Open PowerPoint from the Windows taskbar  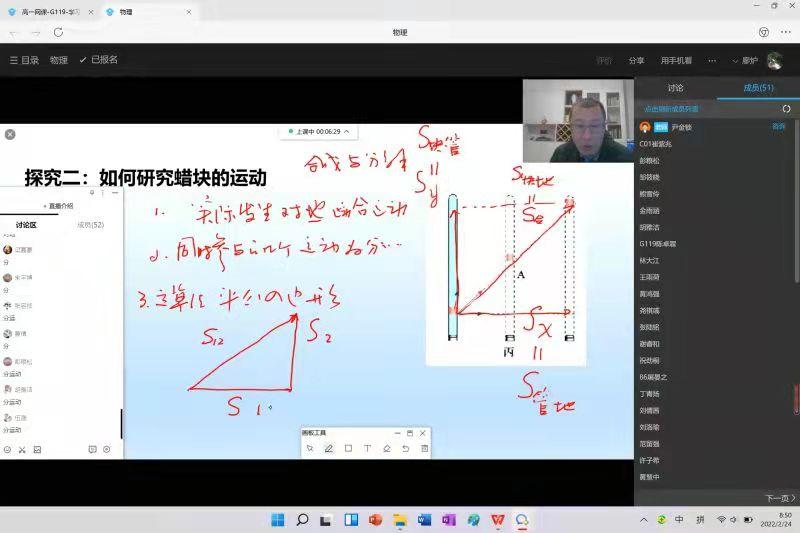coord(375,520)
